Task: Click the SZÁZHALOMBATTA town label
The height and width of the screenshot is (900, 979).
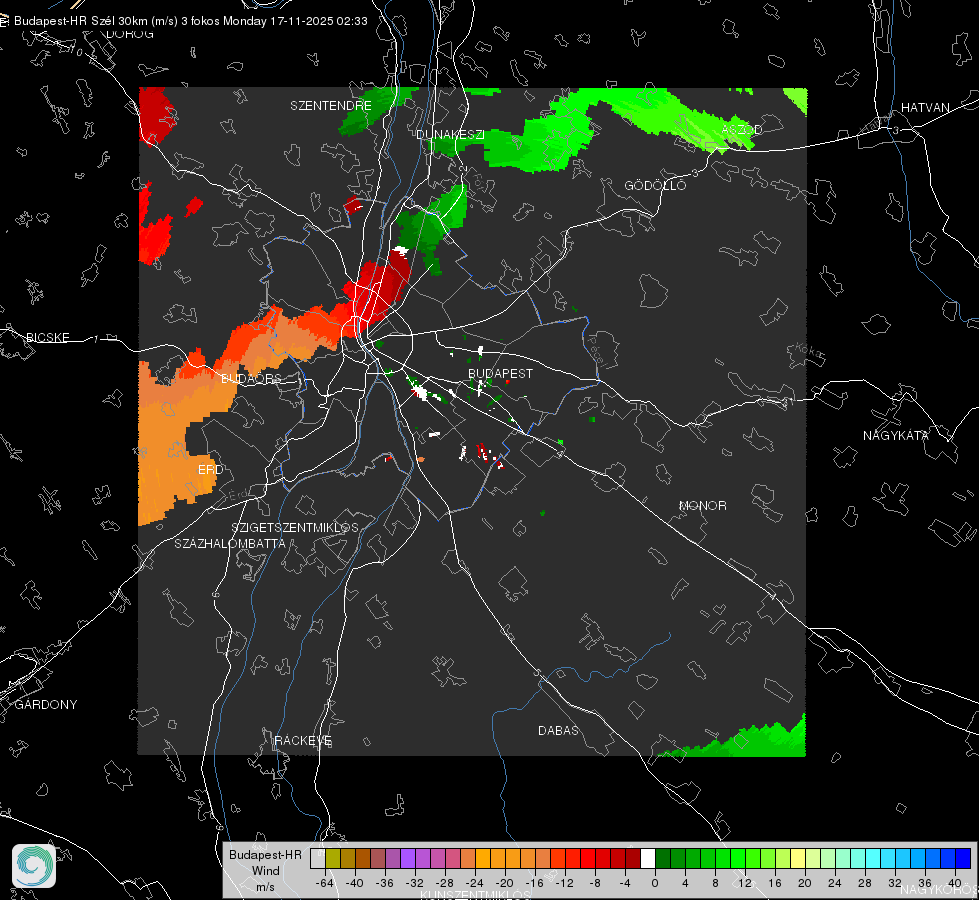Action: pos(230,543)
